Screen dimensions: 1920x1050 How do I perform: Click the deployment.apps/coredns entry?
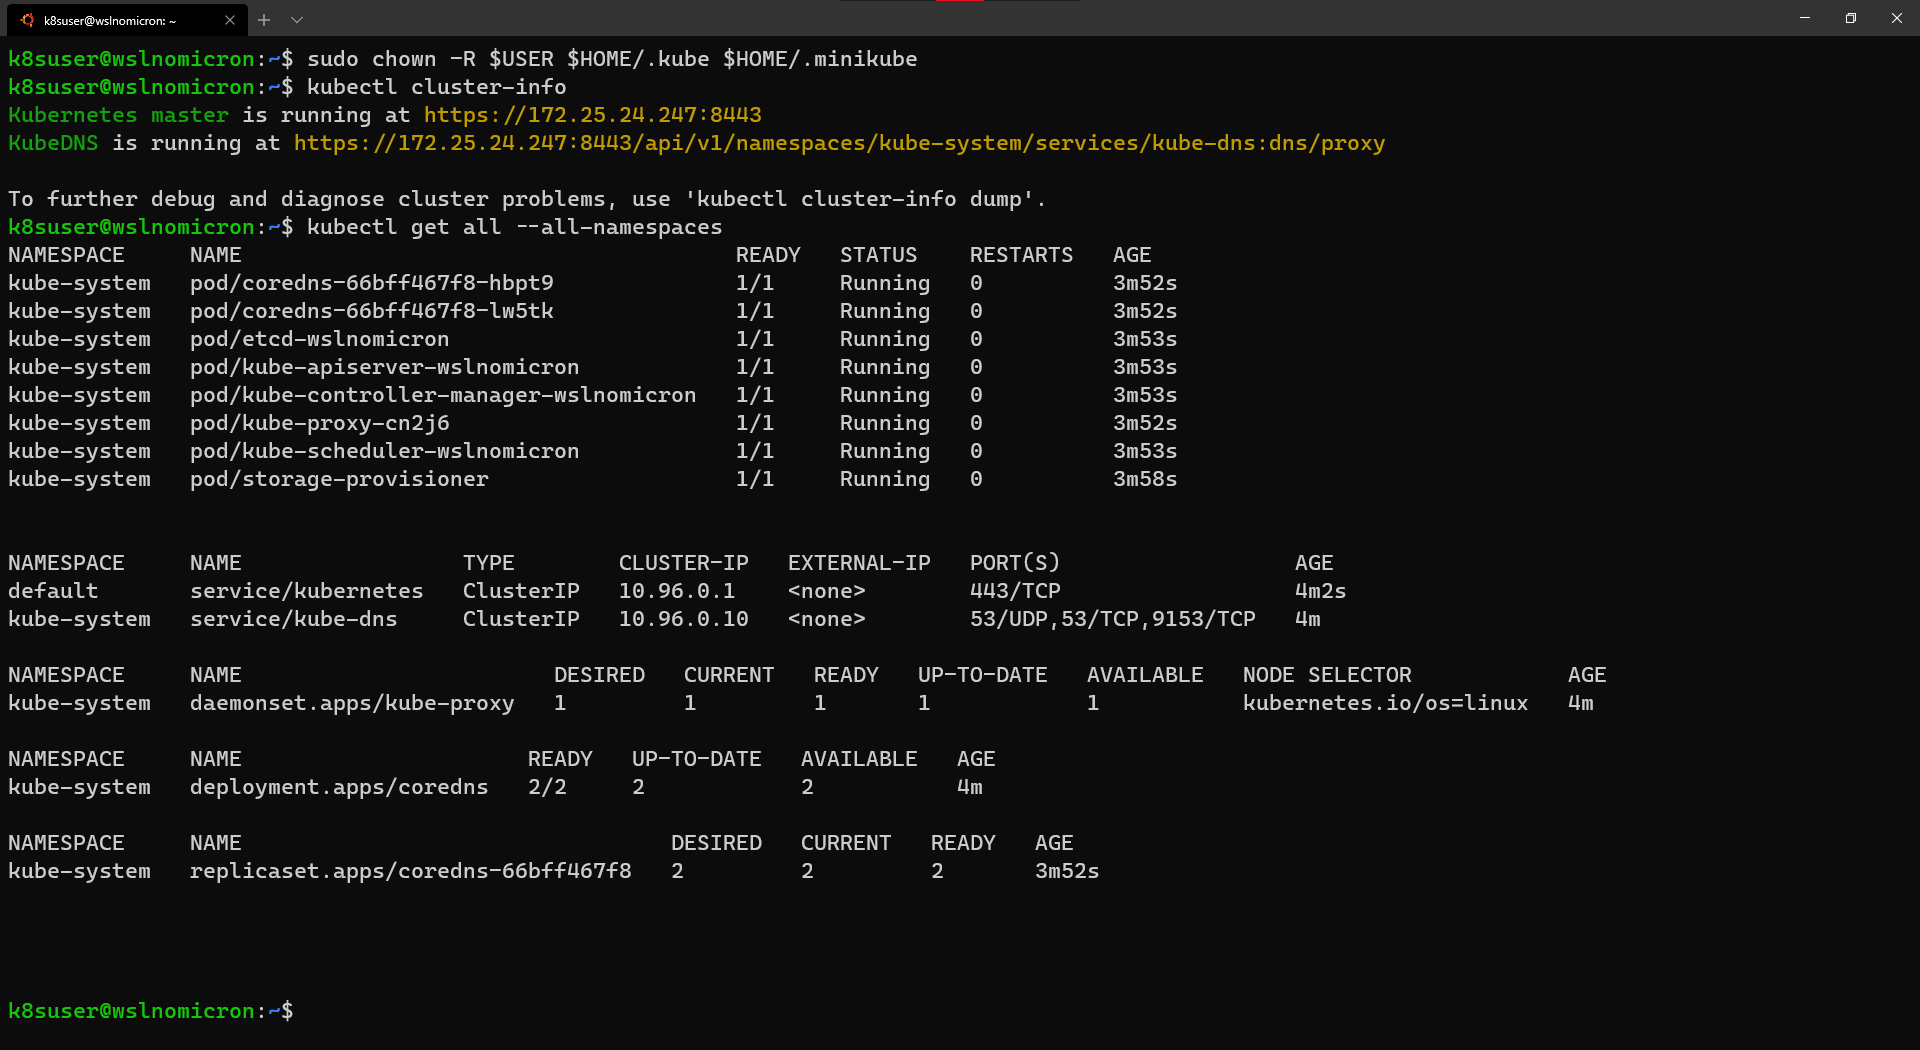(x=339, y=787)
